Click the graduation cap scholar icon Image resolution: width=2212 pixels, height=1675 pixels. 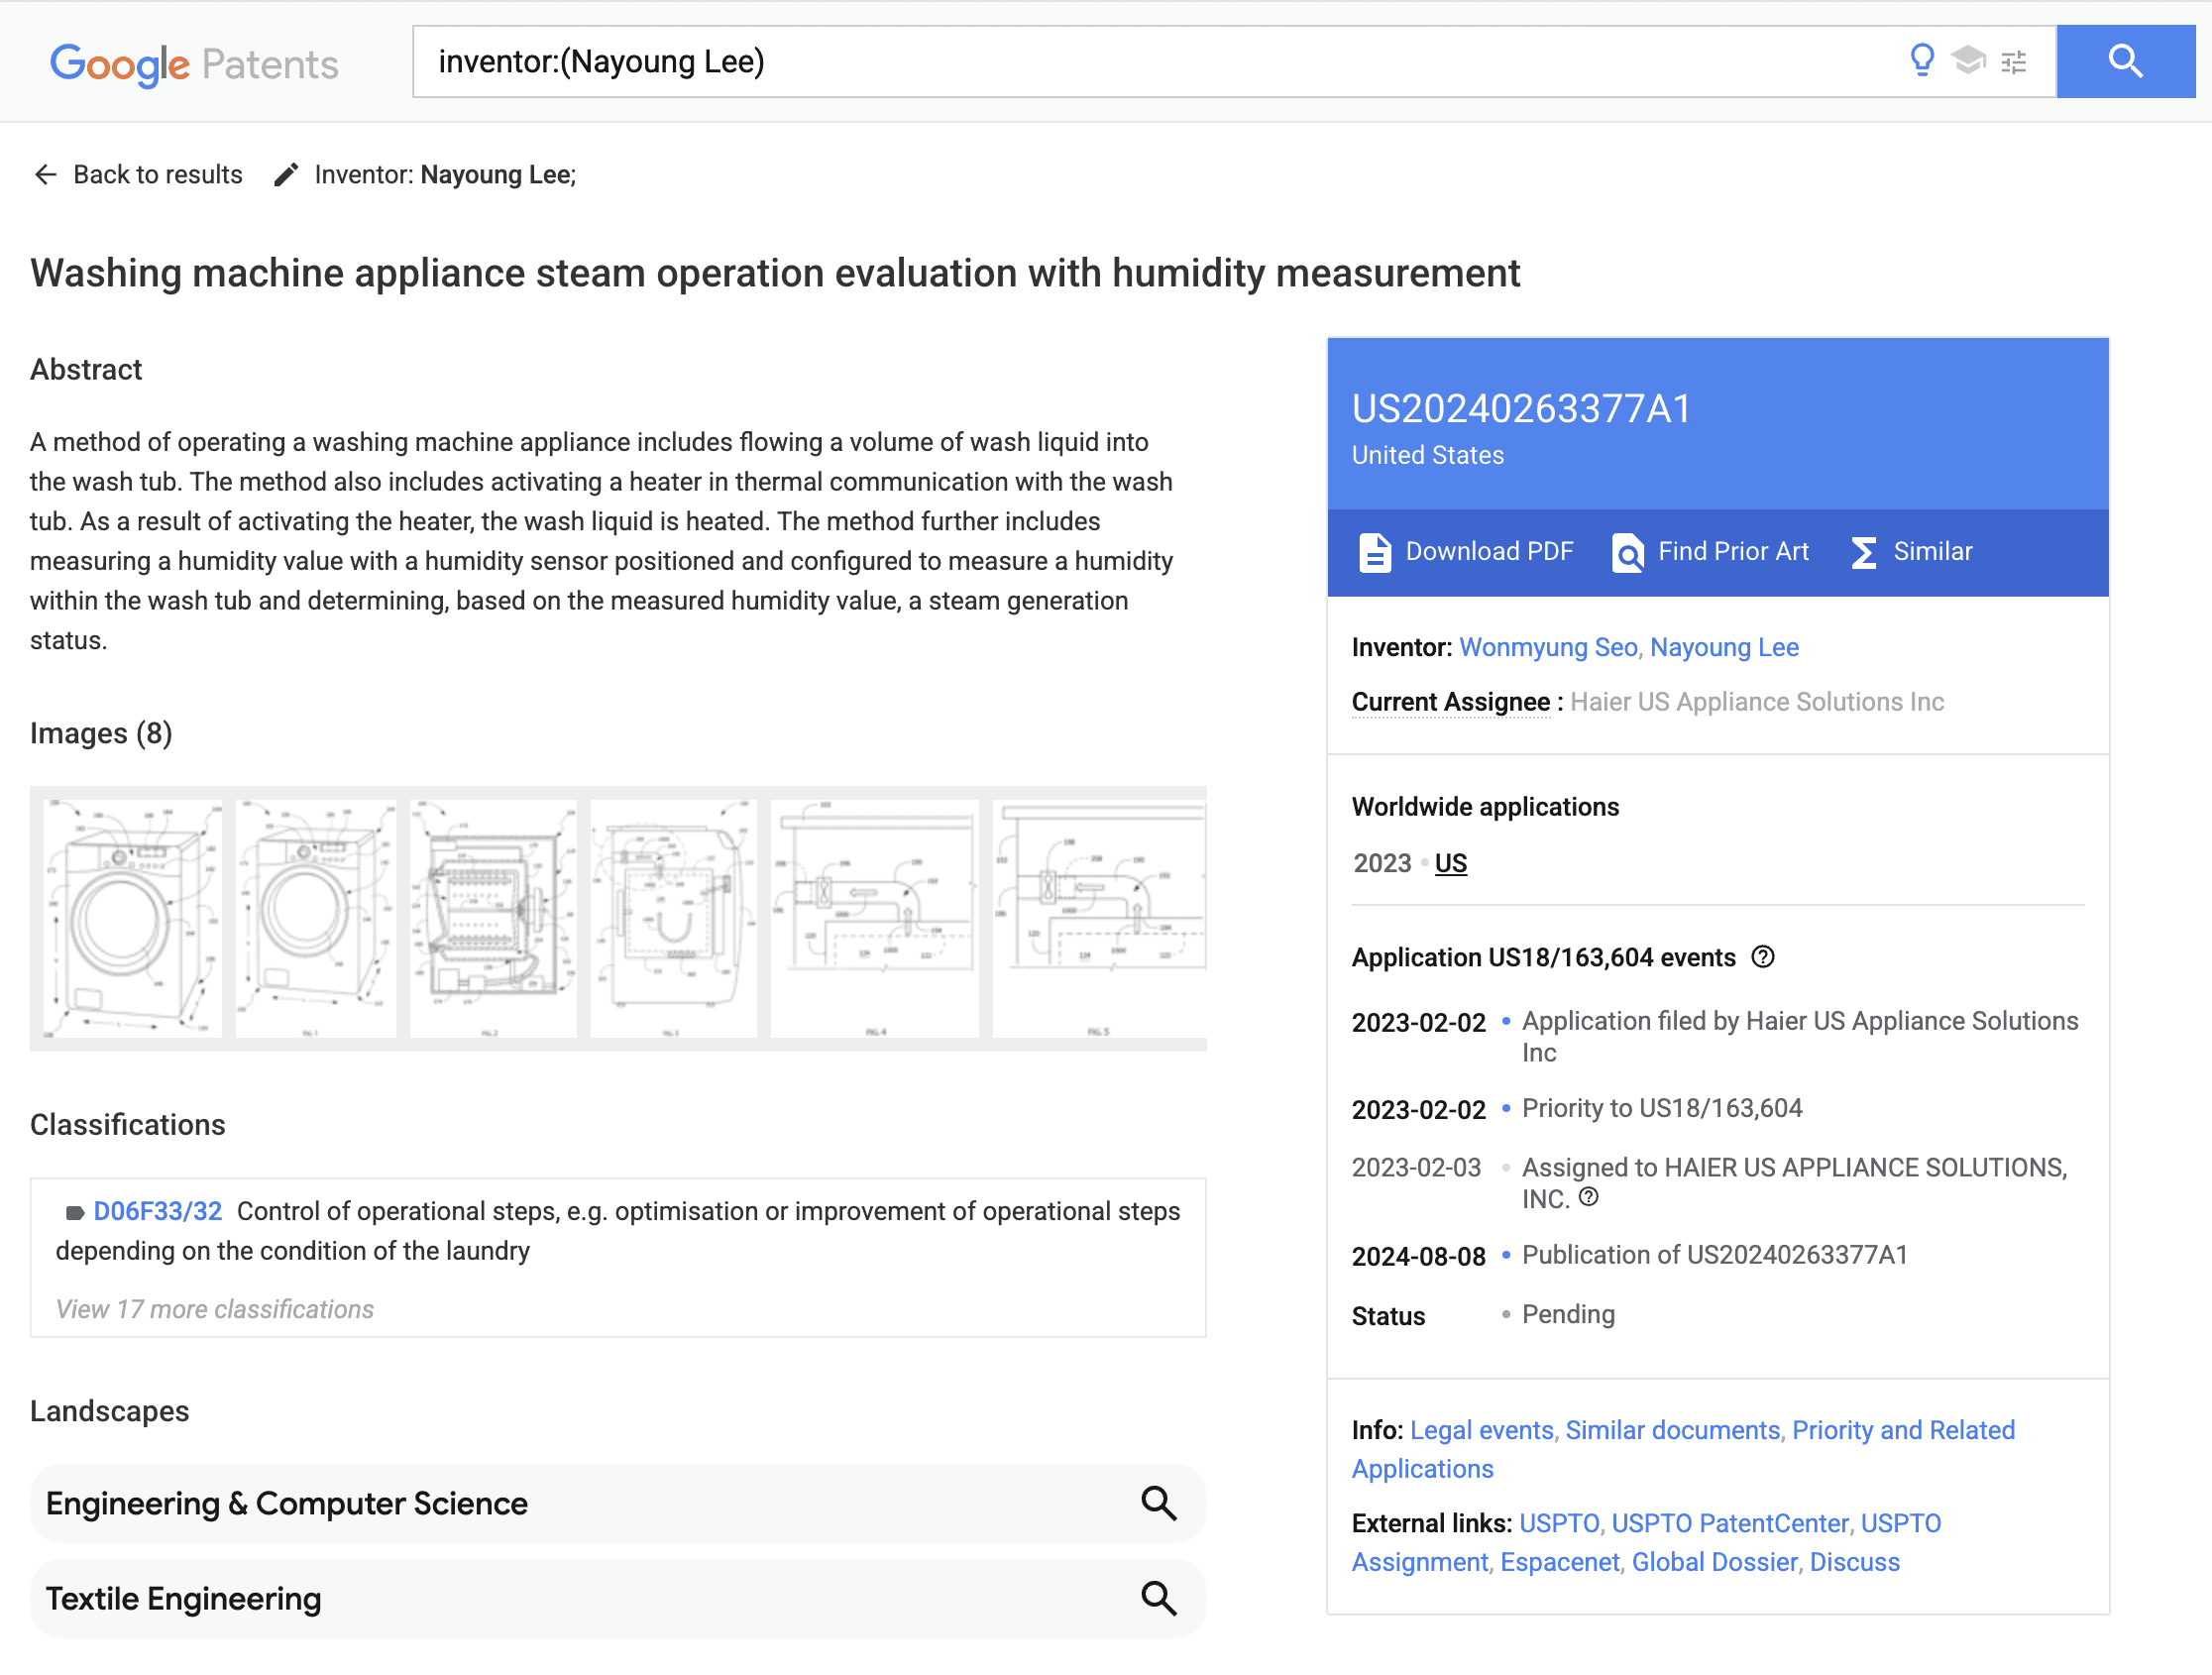click(1967, 61)
